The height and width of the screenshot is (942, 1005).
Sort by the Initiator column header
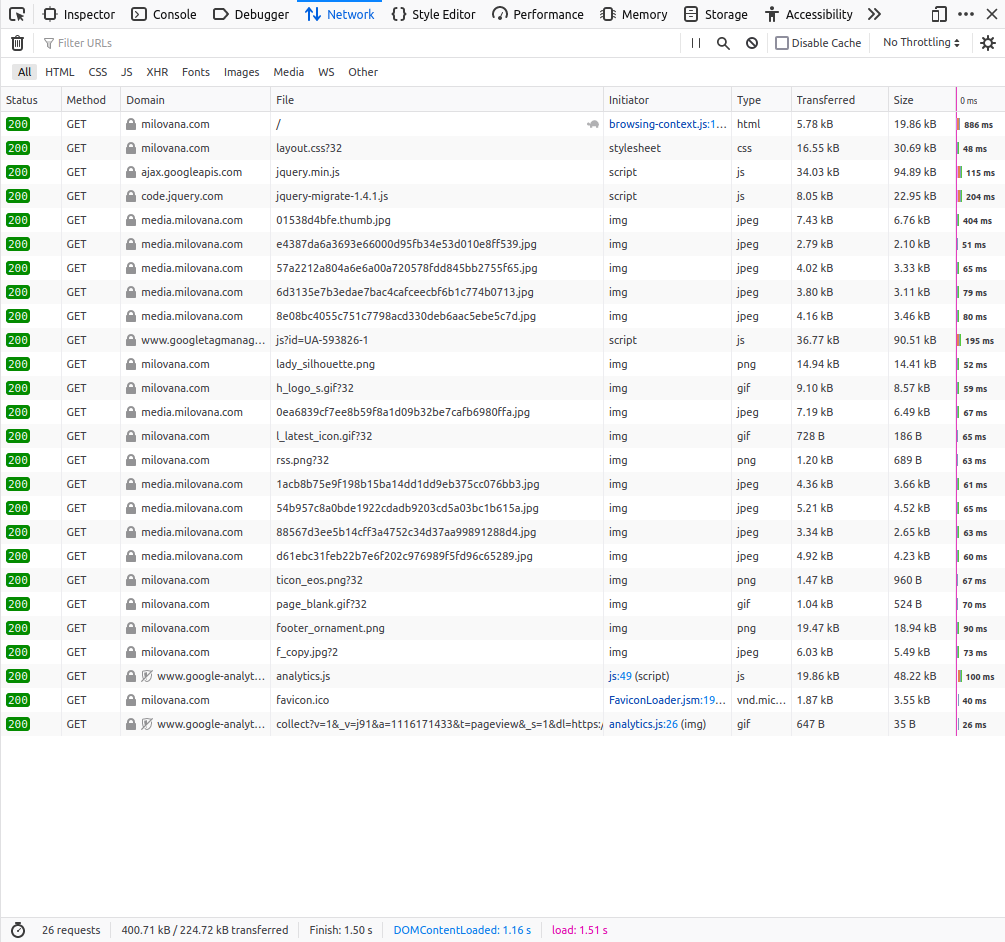667,100
